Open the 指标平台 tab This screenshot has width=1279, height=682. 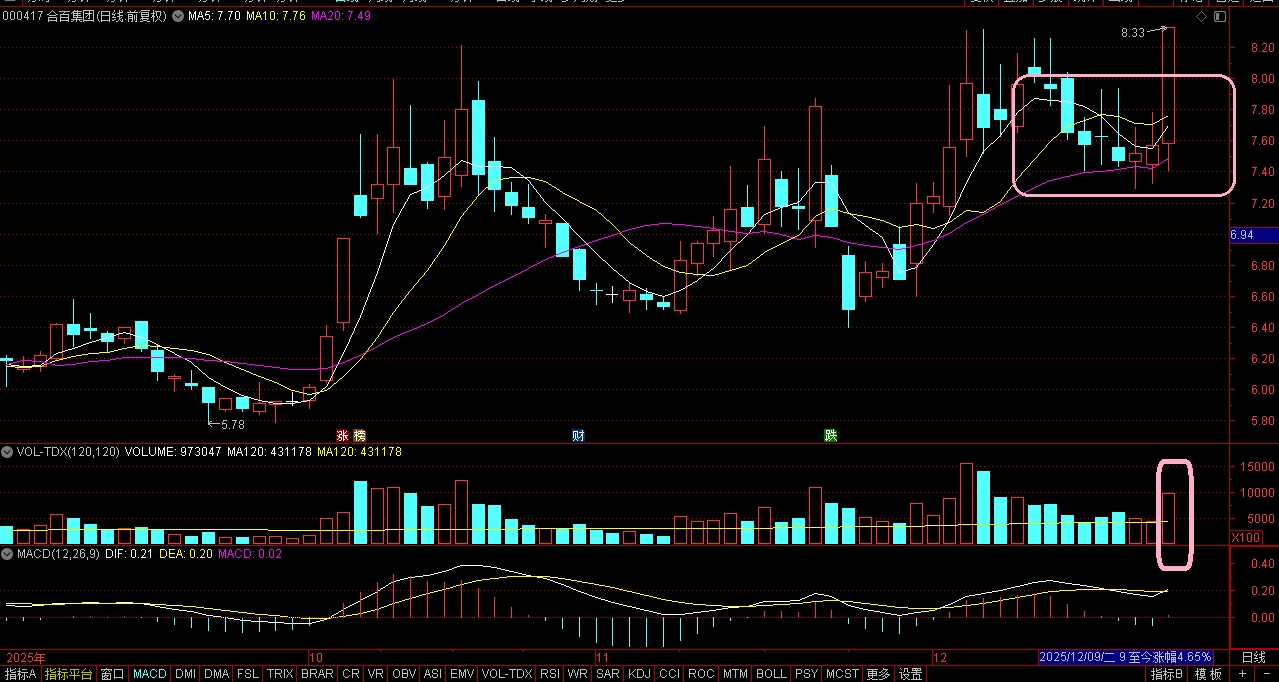click(69, 674)
